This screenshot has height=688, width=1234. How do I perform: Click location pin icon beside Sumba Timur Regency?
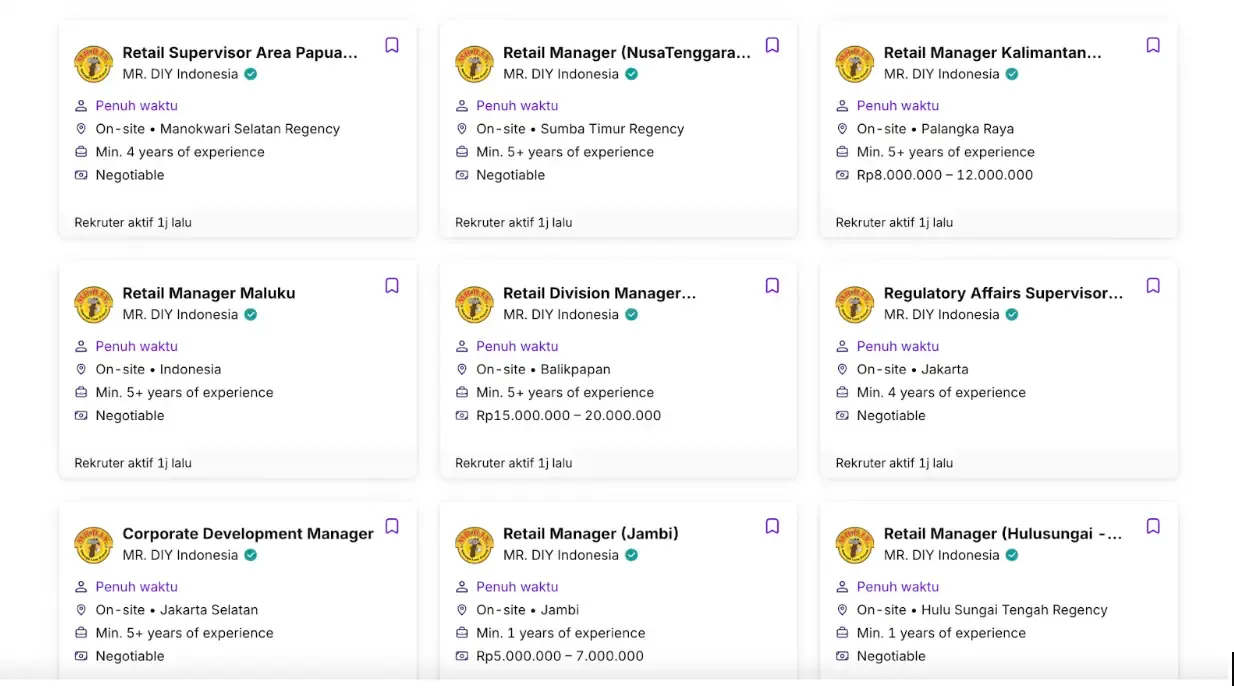click(x=462, y=129)
